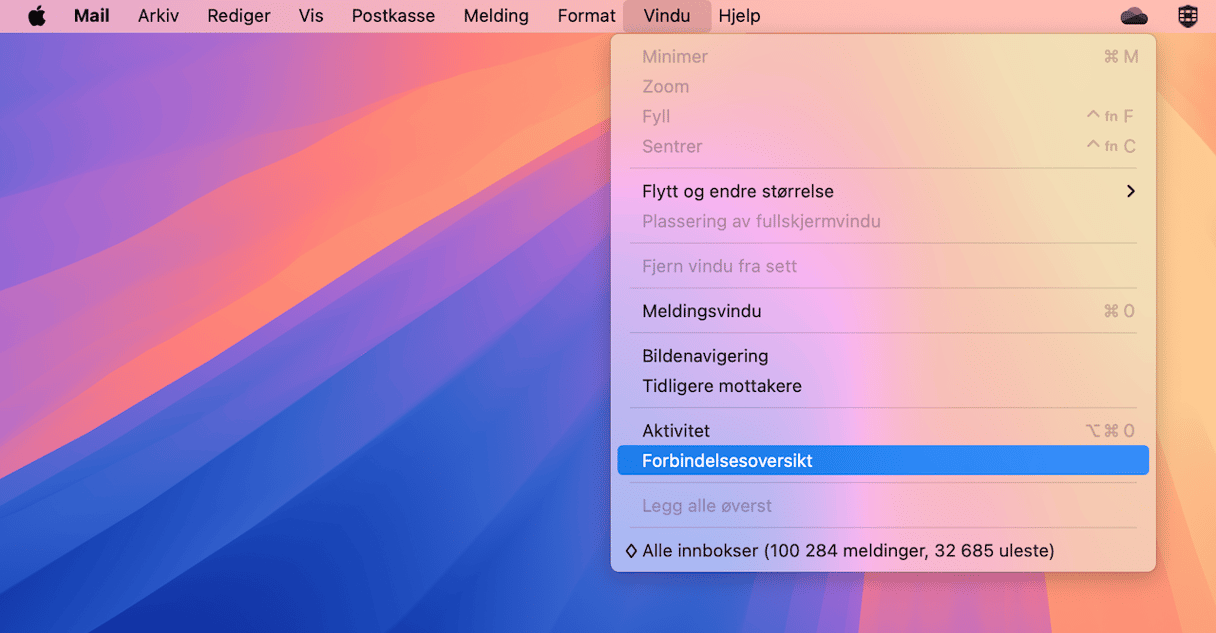Choose Meldingsvindu from the Vindu menu

click(x=883, y=311)
